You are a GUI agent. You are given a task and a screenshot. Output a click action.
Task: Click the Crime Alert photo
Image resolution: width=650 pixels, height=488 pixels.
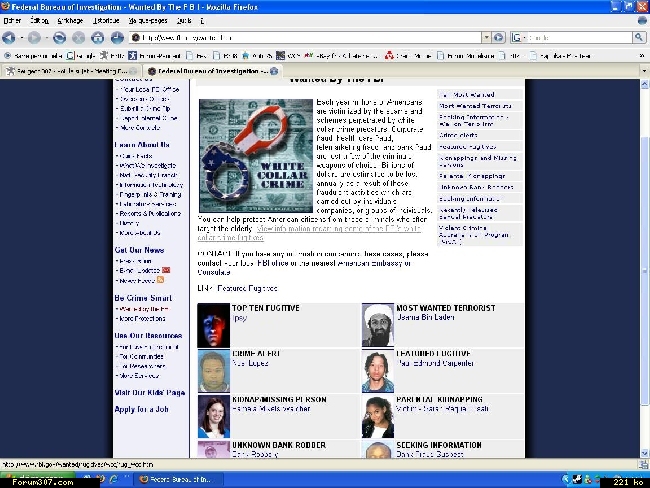[213, 371]
